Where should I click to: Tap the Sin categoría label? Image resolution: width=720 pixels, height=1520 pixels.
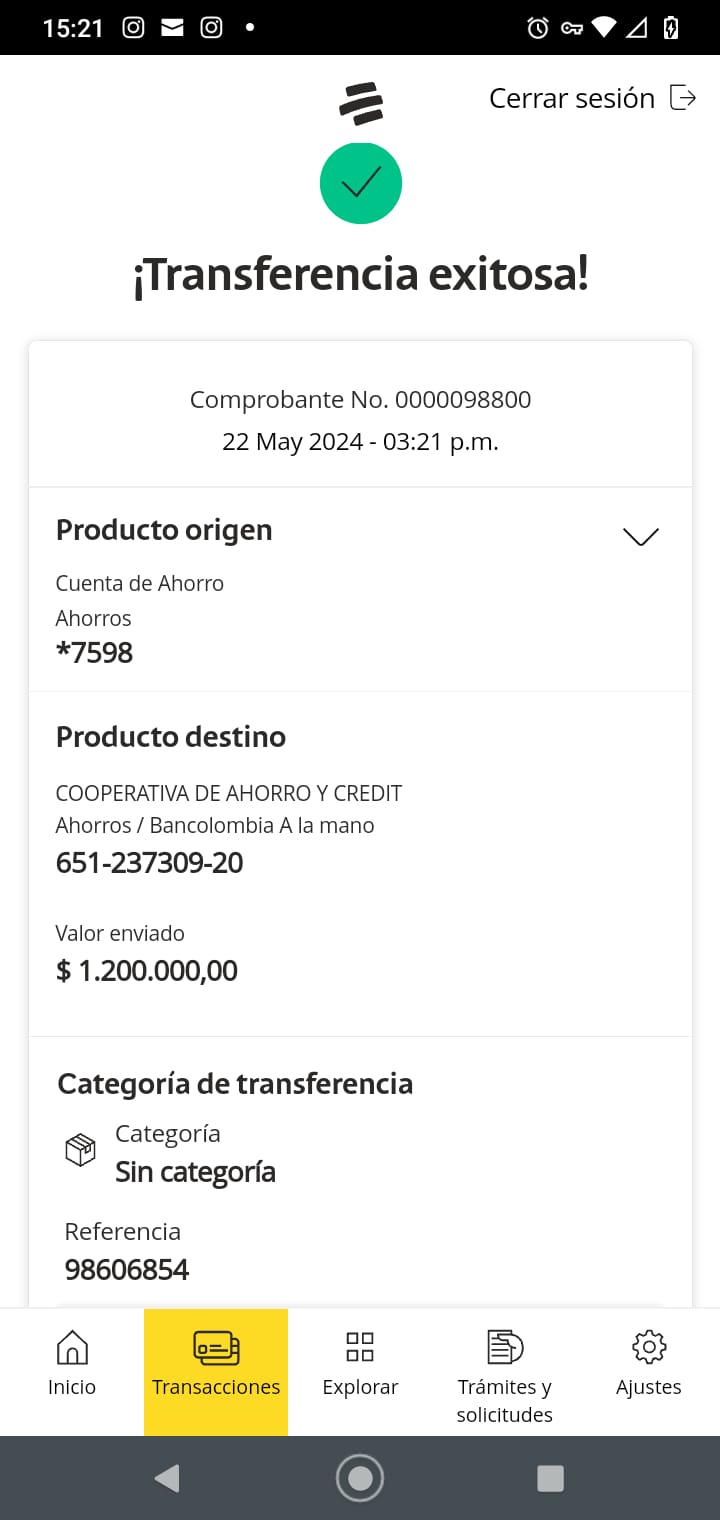tap(195, 1172)
